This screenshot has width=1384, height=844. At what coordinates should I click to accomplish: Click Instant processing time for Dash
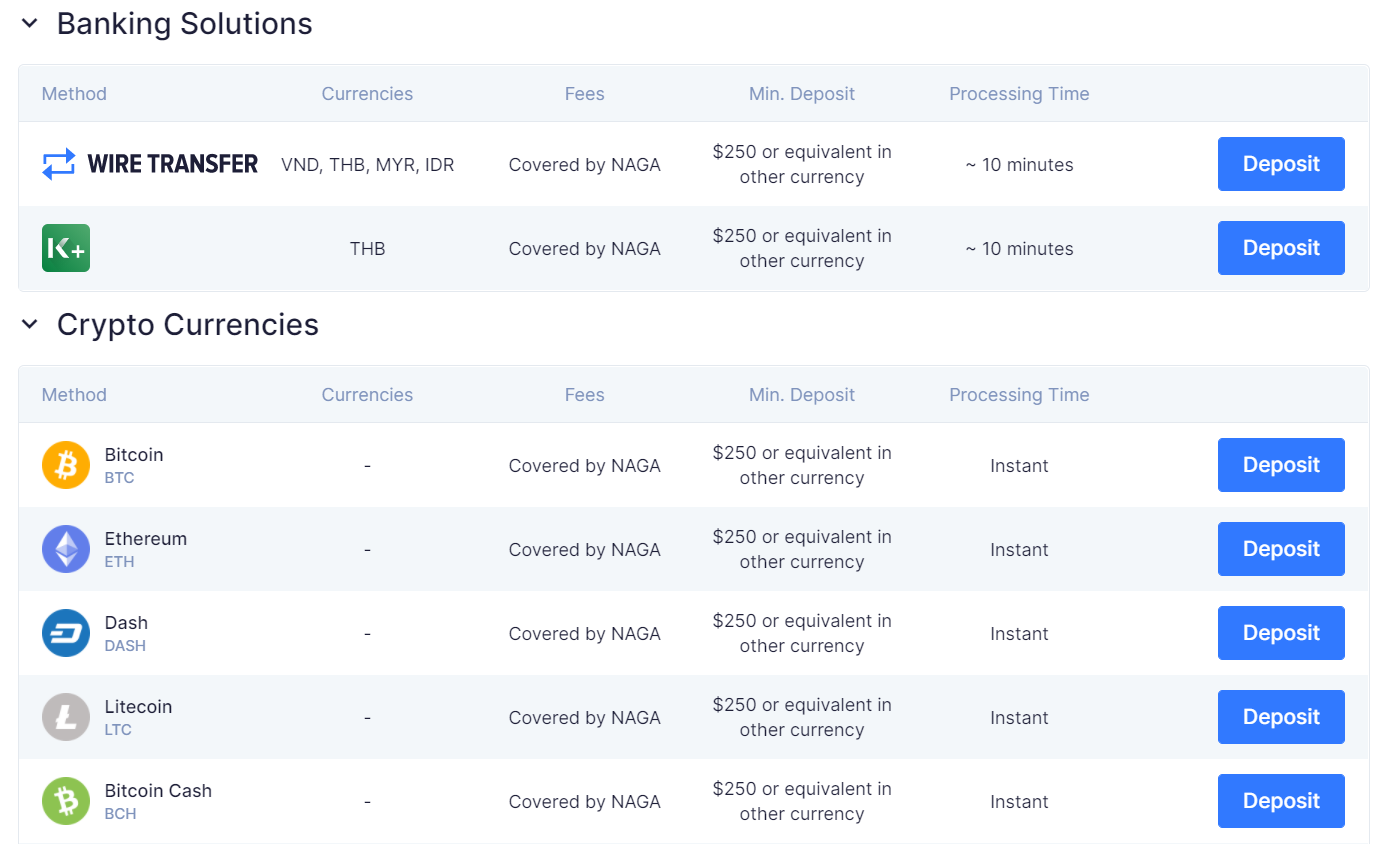point(1019,634)
